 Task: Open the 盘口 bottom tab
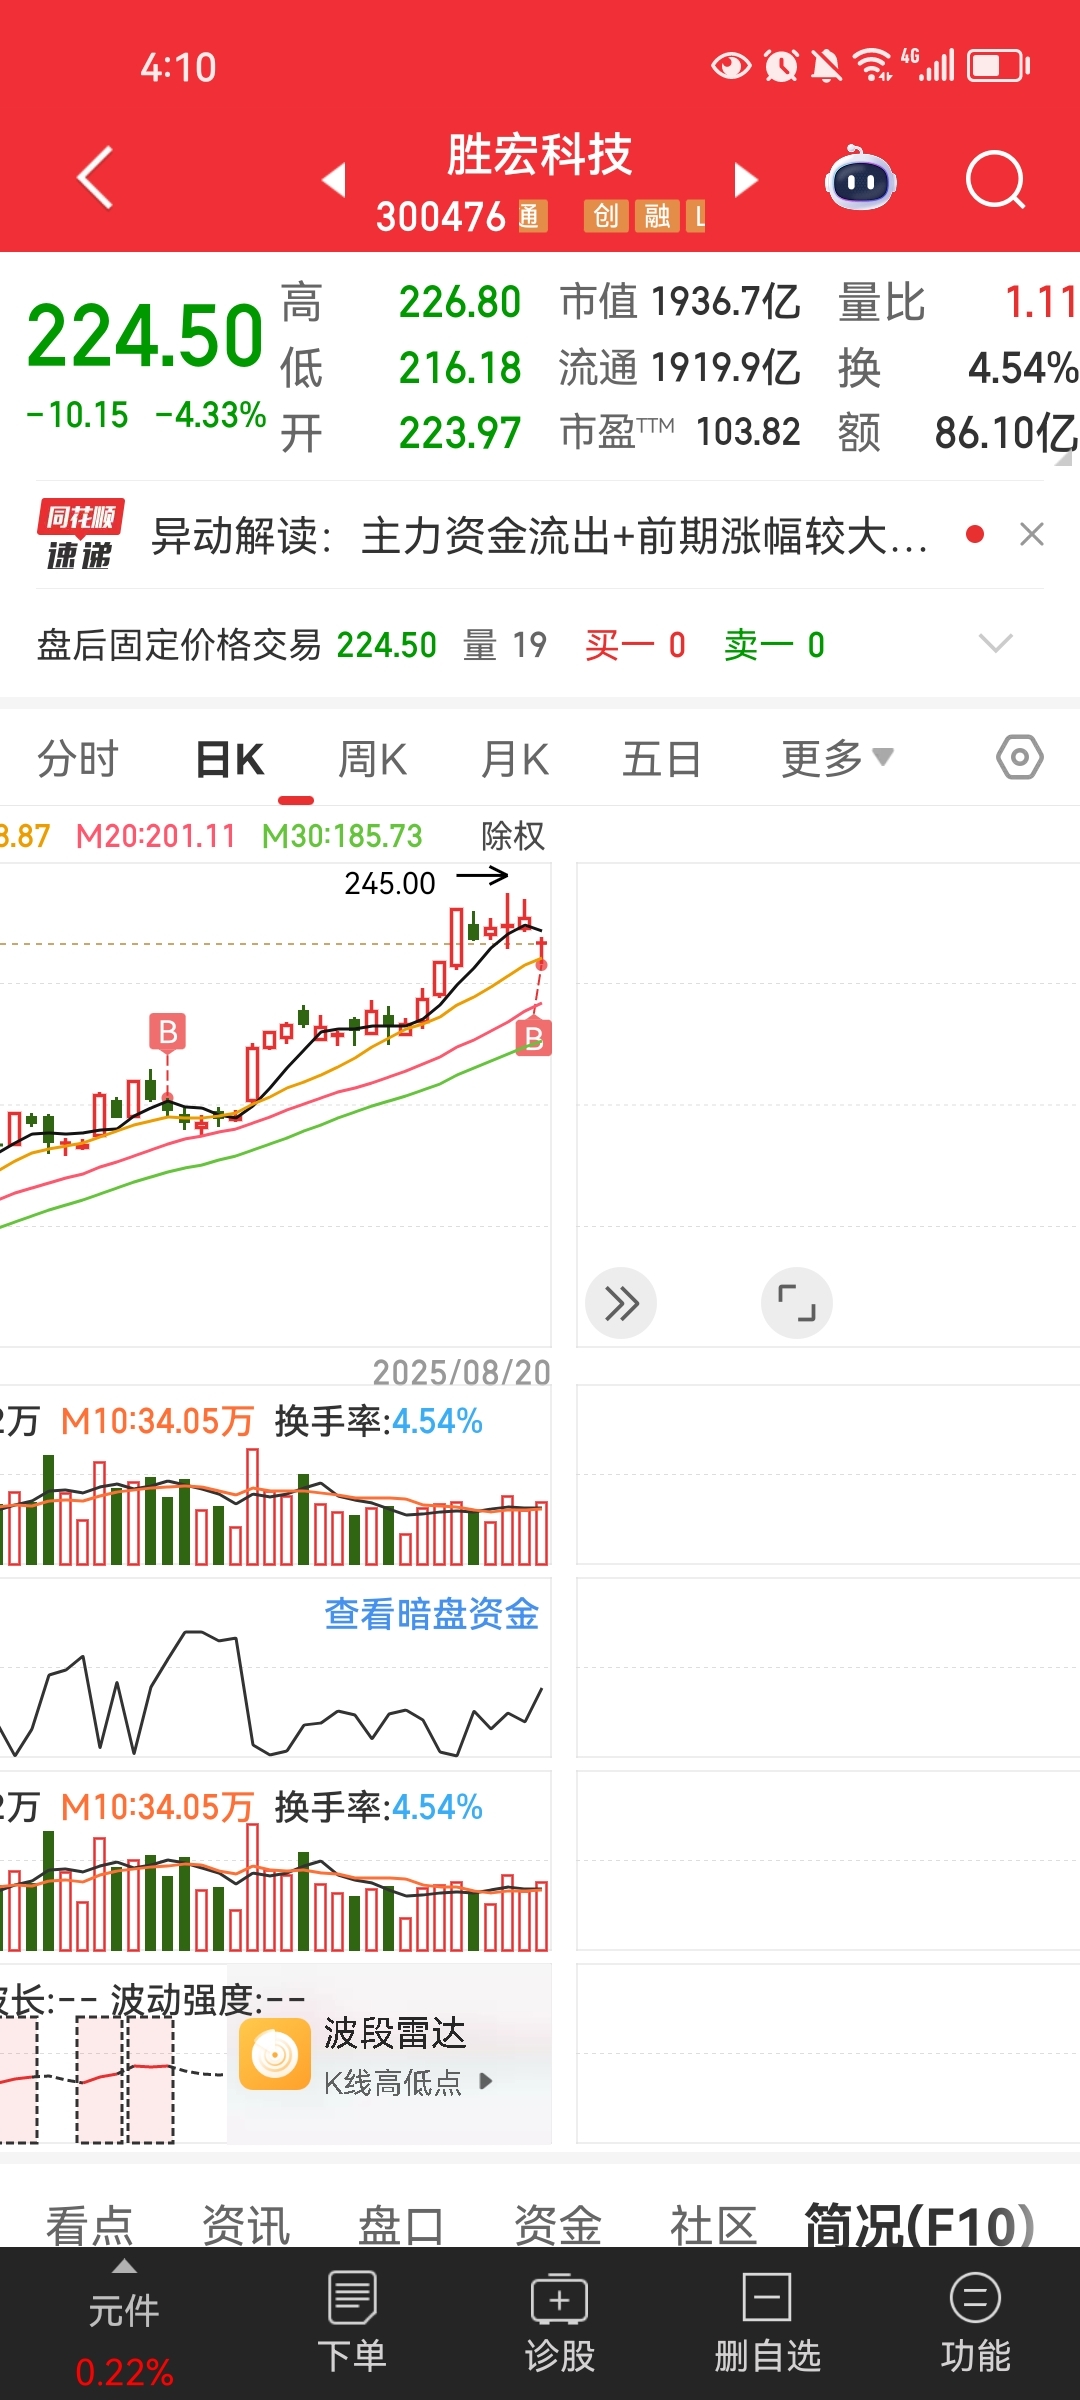point(402,2226)
